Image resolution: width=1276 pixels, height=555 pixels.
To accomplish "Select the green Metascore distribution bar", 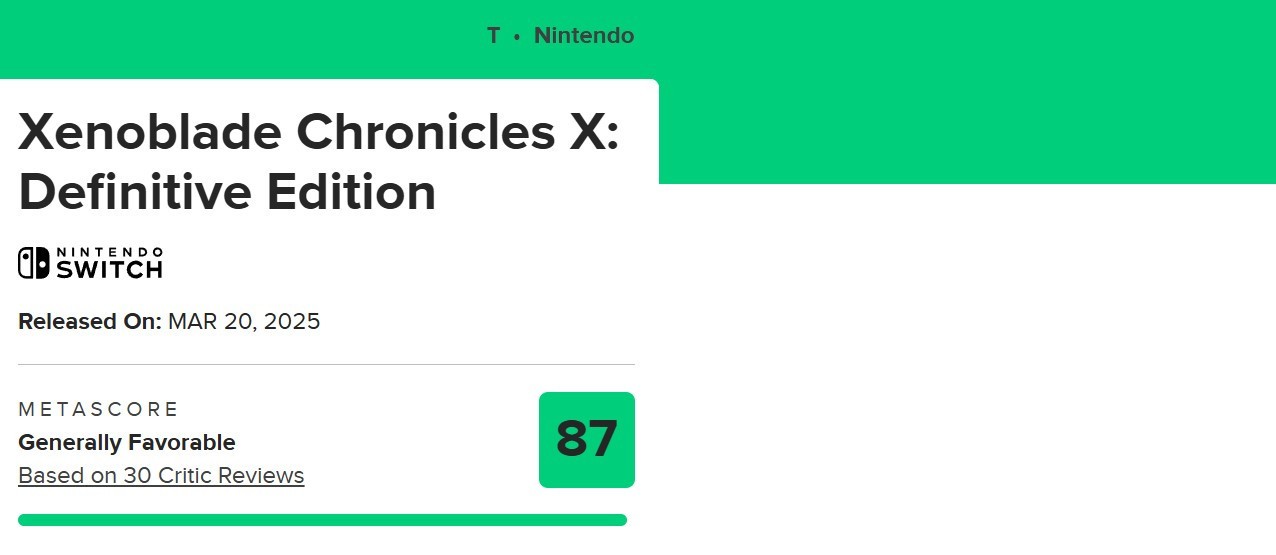I will [322, 520].
